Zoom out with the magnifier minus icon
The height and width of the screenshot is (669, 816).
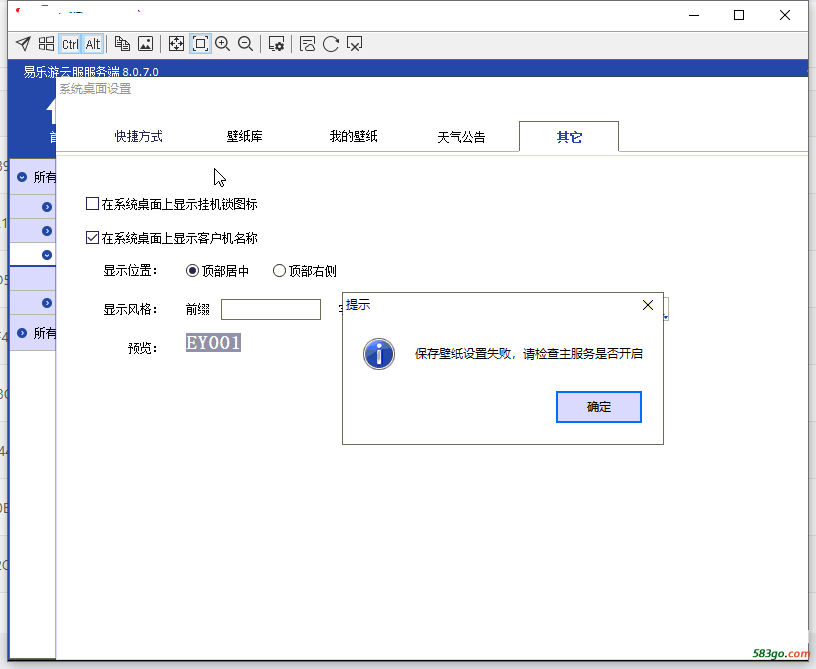245,44
